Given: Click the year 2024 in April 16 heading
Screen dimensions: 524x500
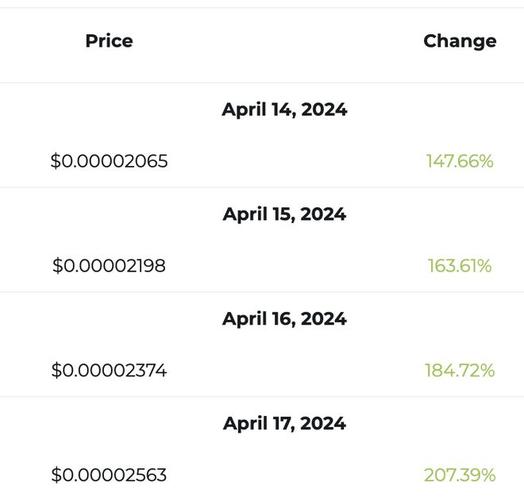Looking at the screenshot, I should [x=324, y=319].
